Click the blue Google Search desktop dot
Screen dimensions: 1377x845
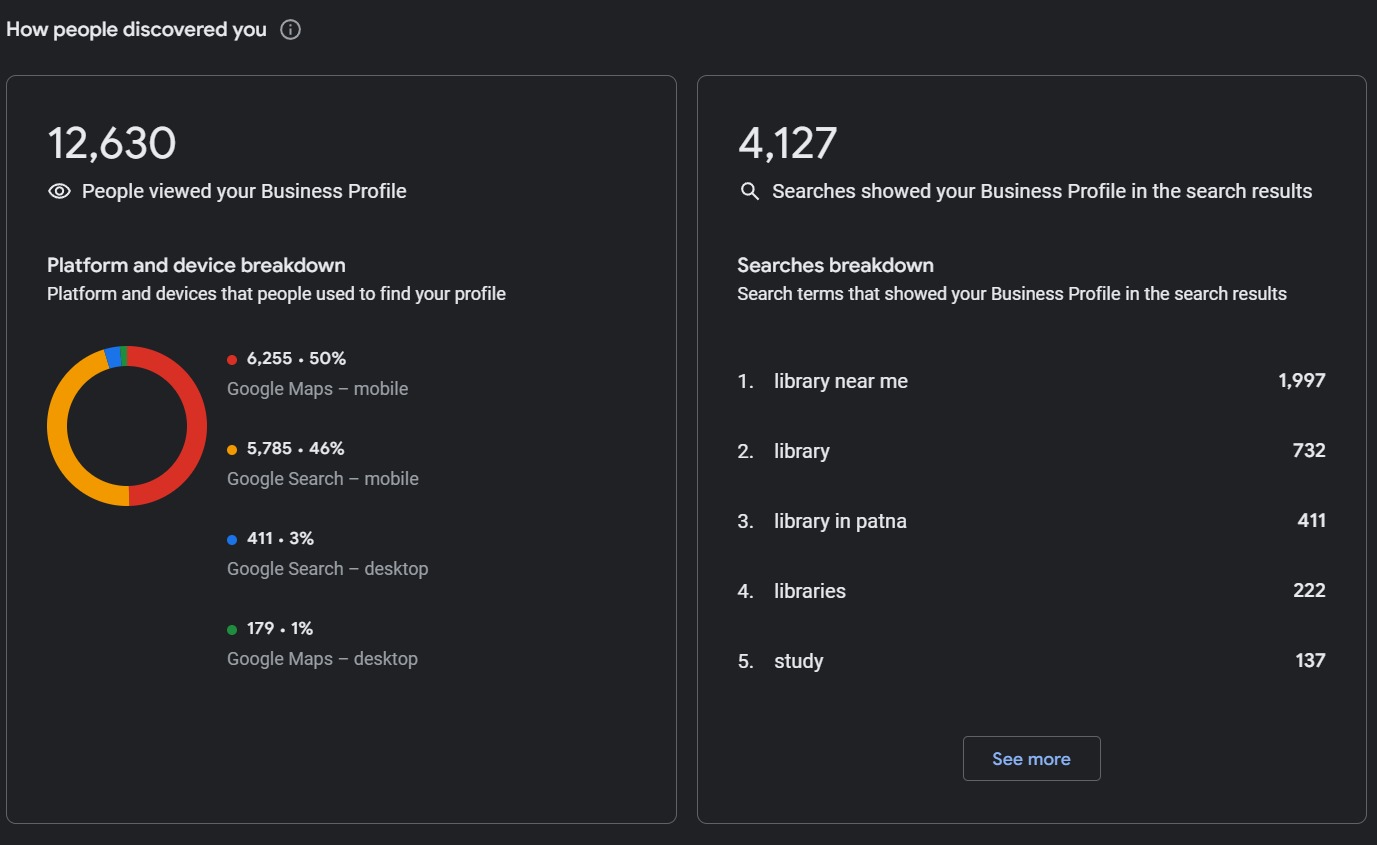click(x=232, y=539)
